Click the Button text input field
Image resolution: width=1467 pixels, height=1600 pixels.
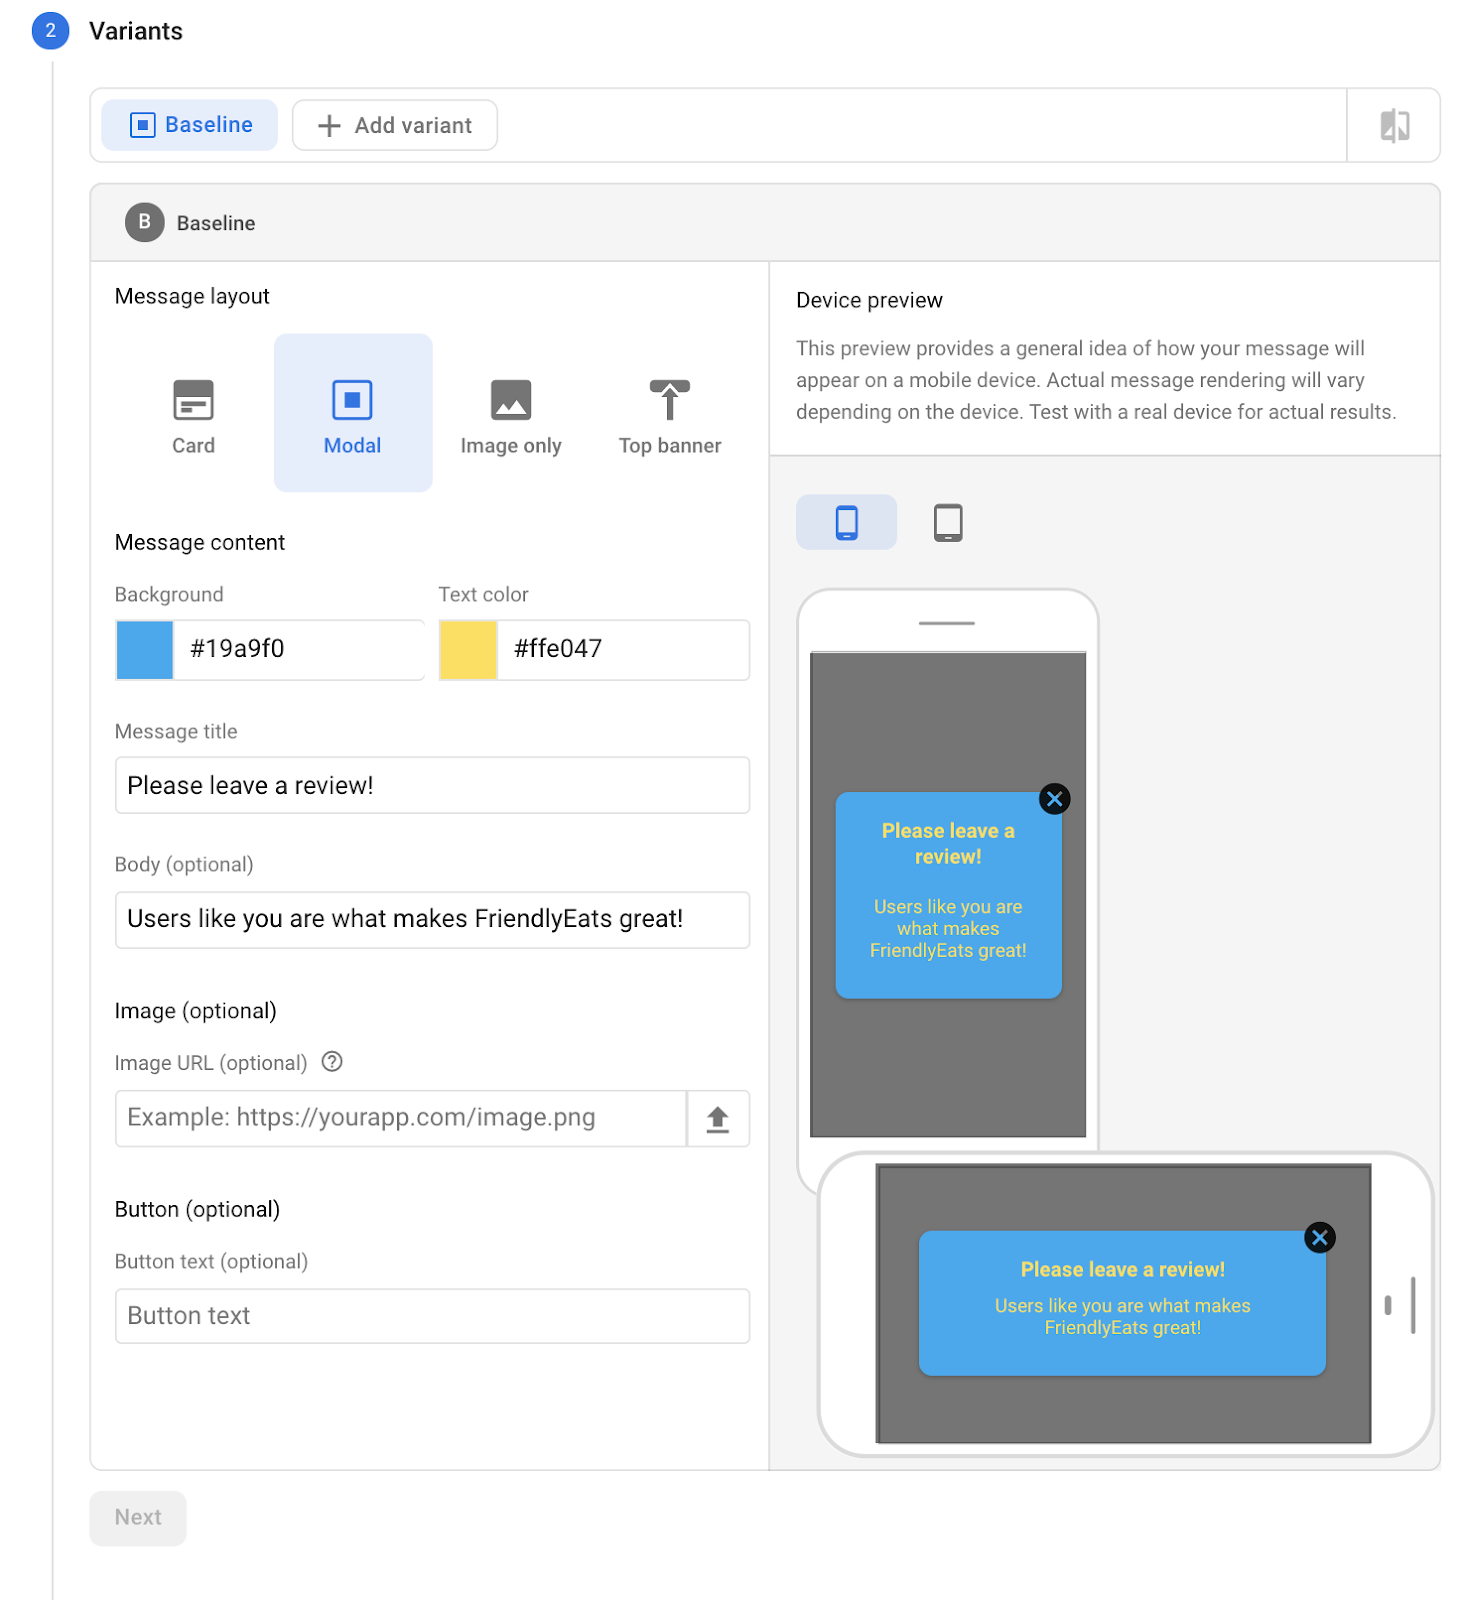[x=432, y=1316]
